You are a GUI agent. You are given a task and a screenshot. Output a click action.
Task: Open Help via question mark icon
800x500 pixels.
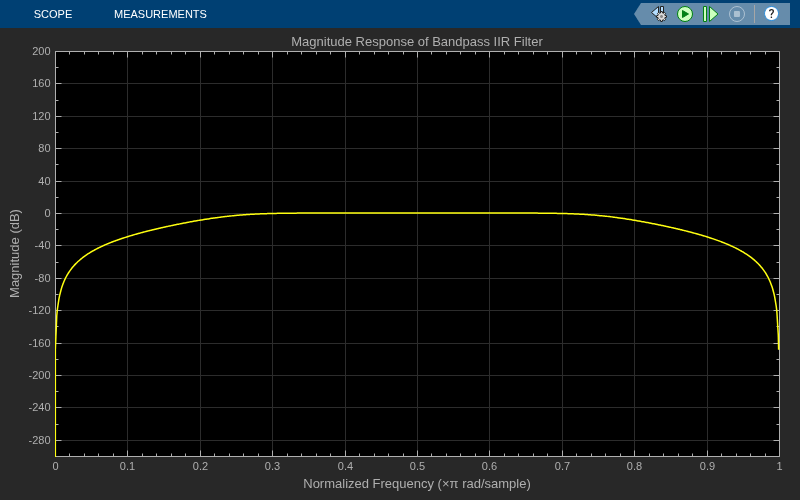click(x=771, y=14)
